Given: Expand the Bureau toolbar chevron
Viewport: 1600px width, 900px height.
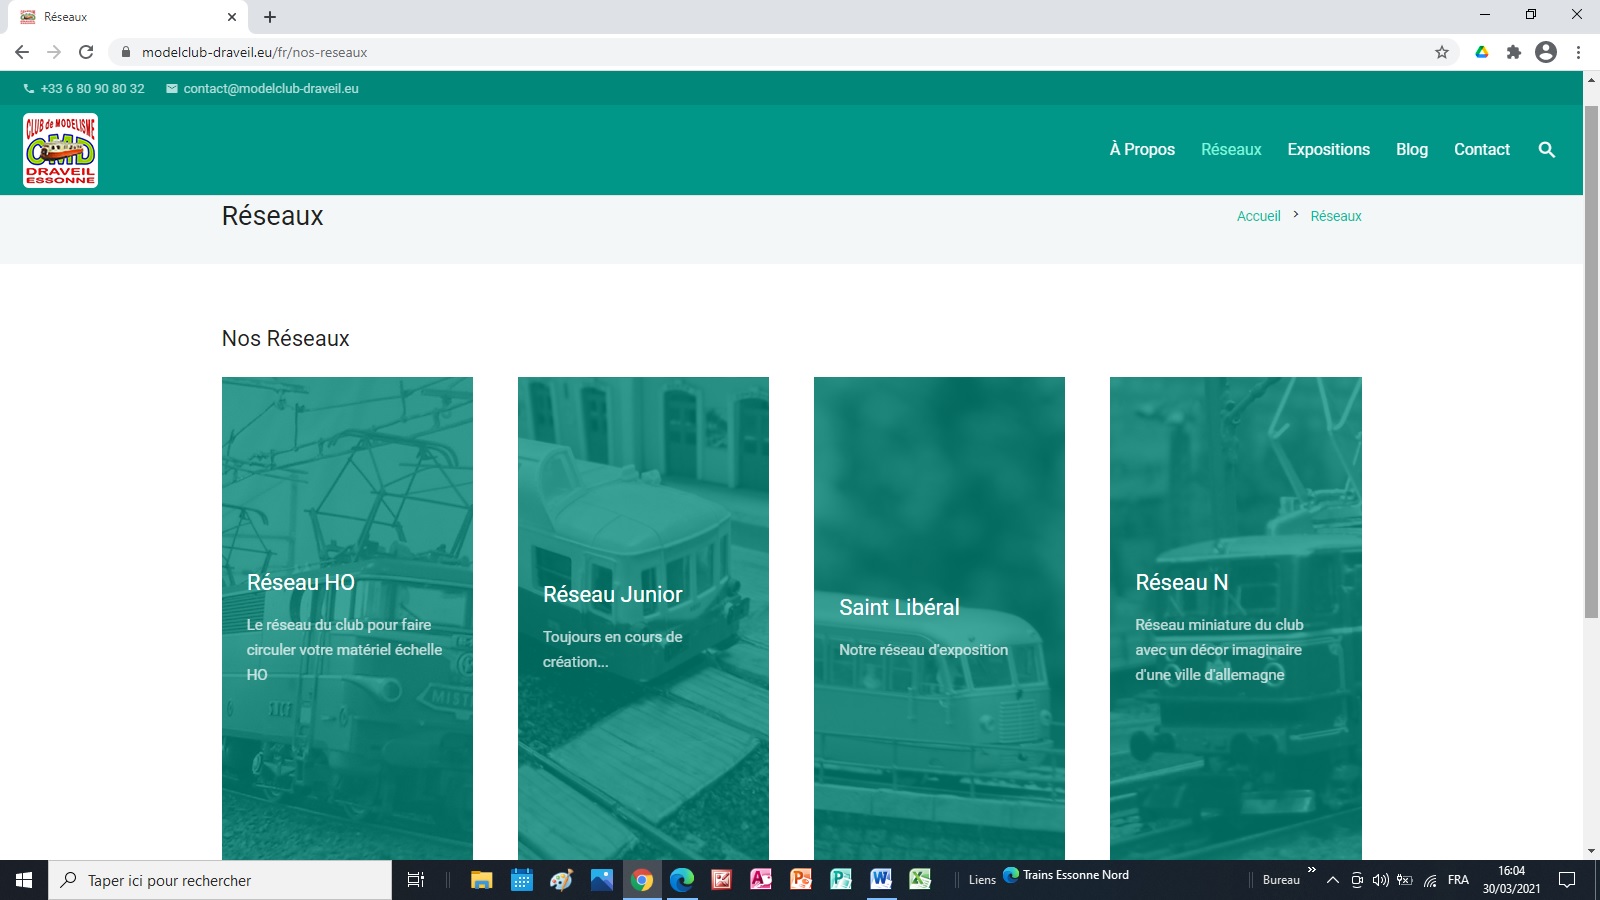Looking at the screenshot, I should [x=1311, y=870].
